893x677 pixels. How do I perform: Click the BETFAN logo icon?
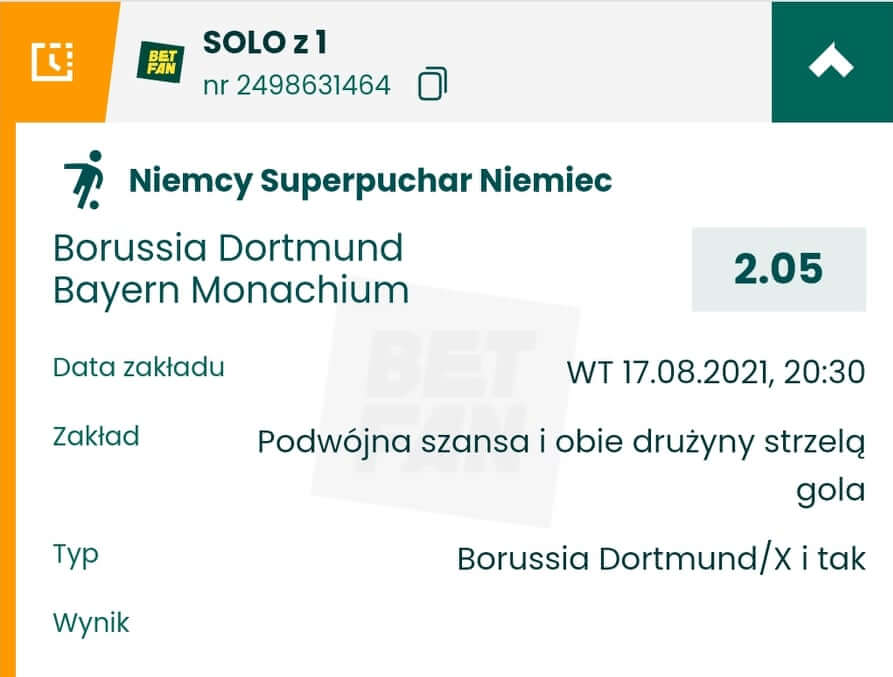[x=160, y=62]
